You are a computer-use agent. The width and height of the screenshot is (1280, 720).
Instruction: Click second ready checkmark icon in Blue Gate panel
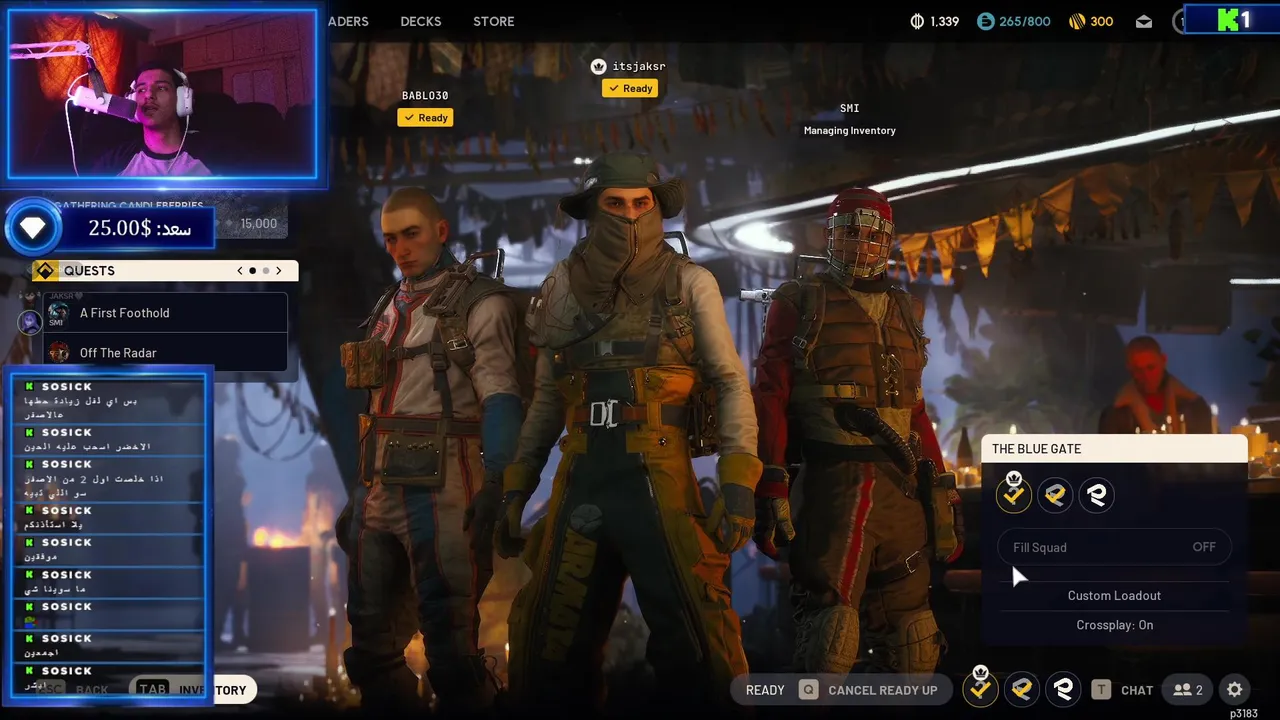1055,494
